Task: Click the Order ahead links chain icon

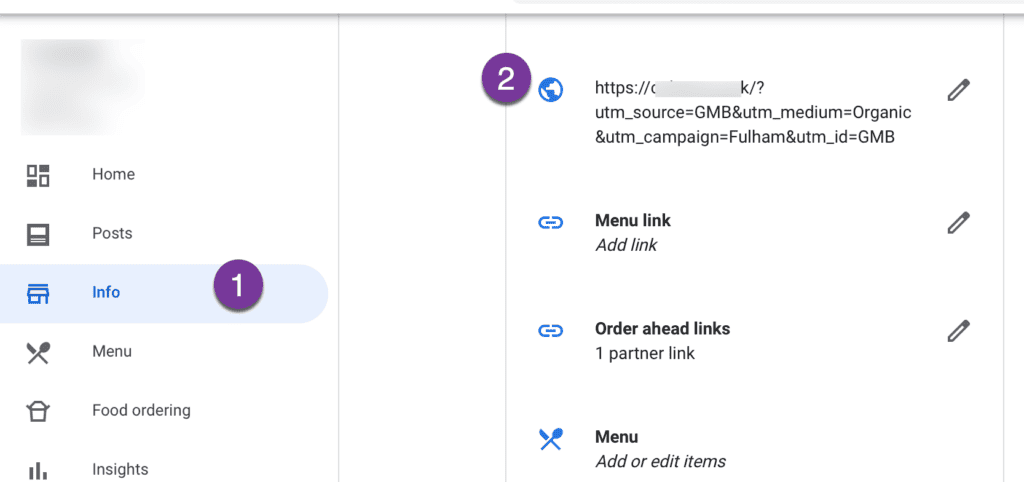Action: [551, 331]
